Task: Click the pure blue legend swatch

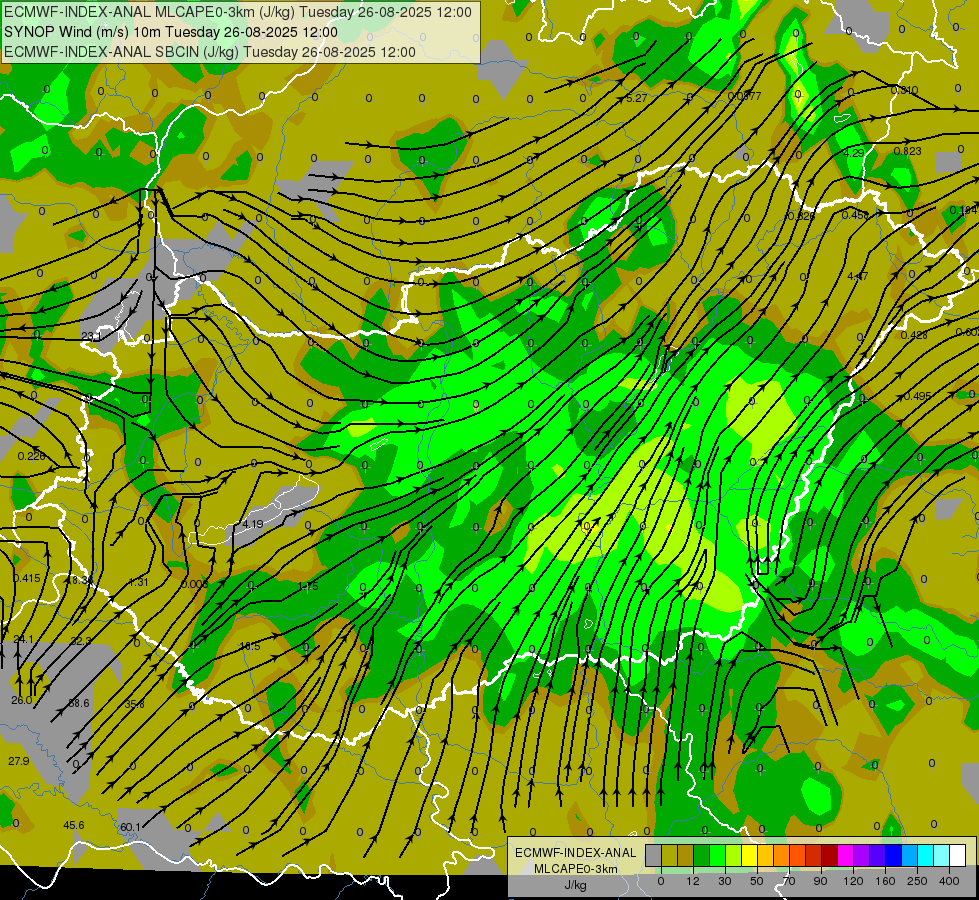Action: [x=894, y=855]
